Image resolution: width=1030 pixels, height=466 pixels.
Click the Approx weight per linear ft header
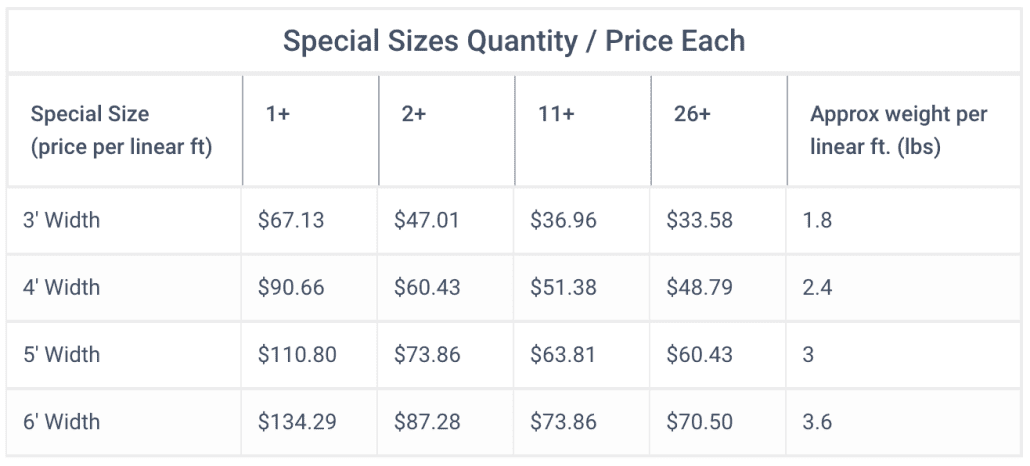(x=898, y=130)
